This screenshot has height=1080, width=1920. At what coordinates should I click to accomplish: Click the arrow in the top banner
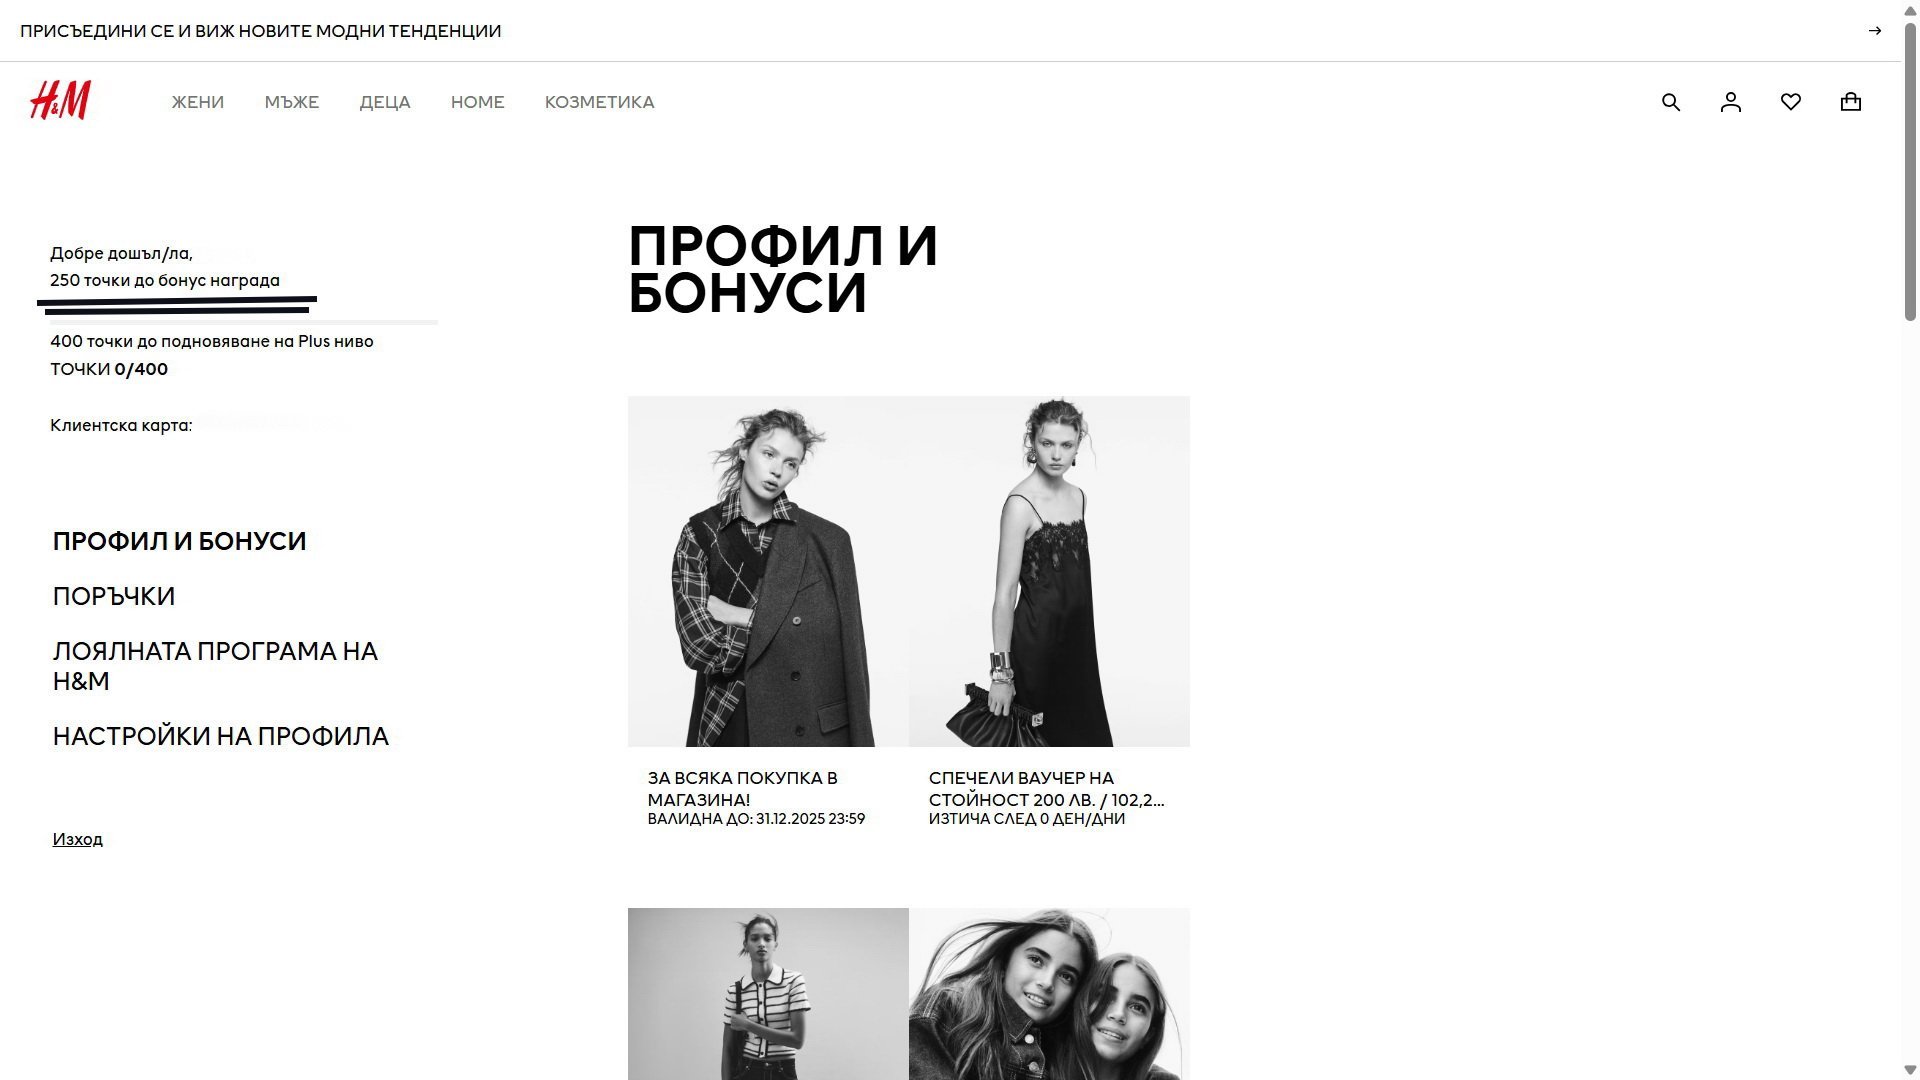point(1875,31)
